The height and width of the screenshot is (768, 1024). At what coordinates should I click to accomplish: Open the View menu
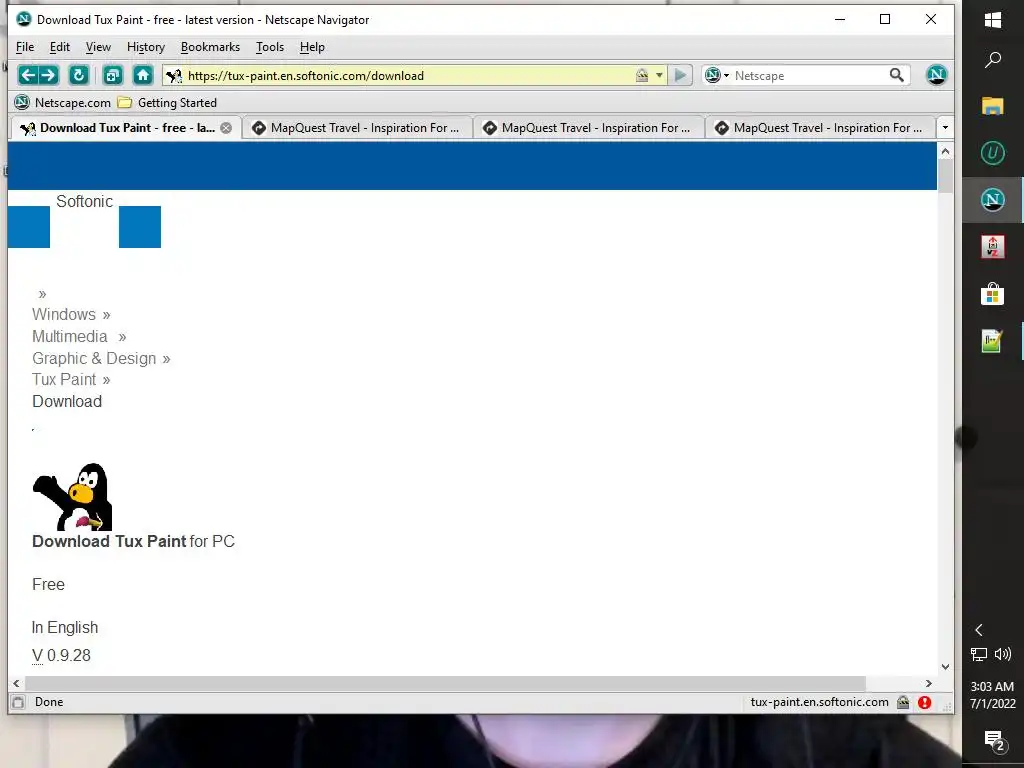pos(98,47)
